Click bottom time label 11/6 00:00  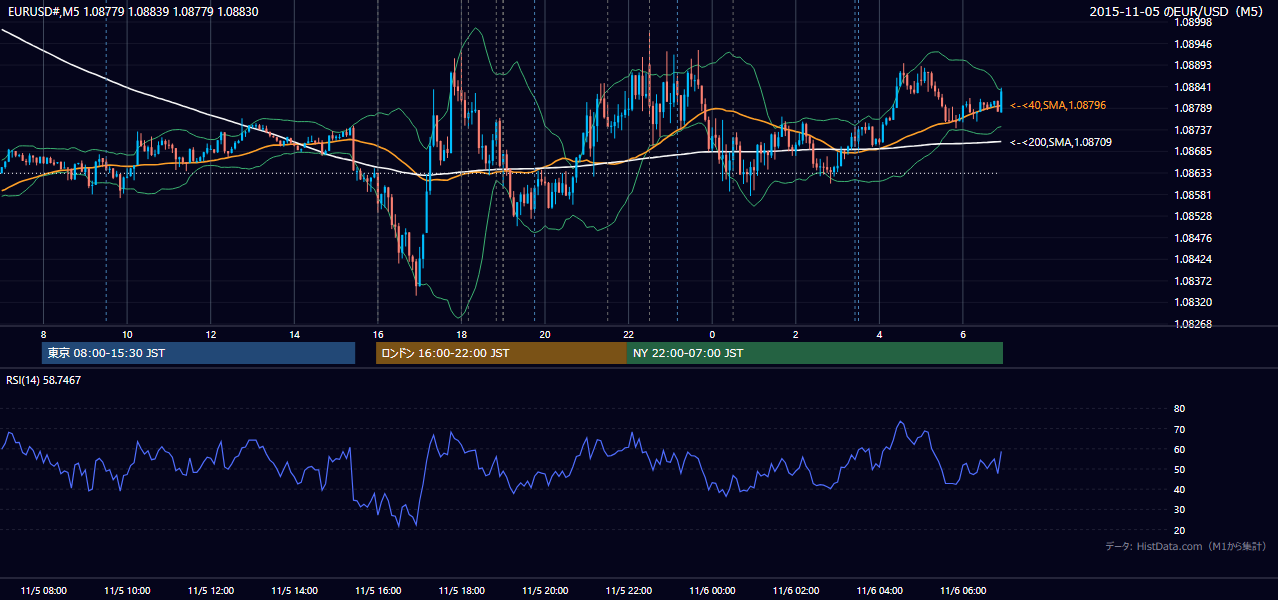[712, 591]
